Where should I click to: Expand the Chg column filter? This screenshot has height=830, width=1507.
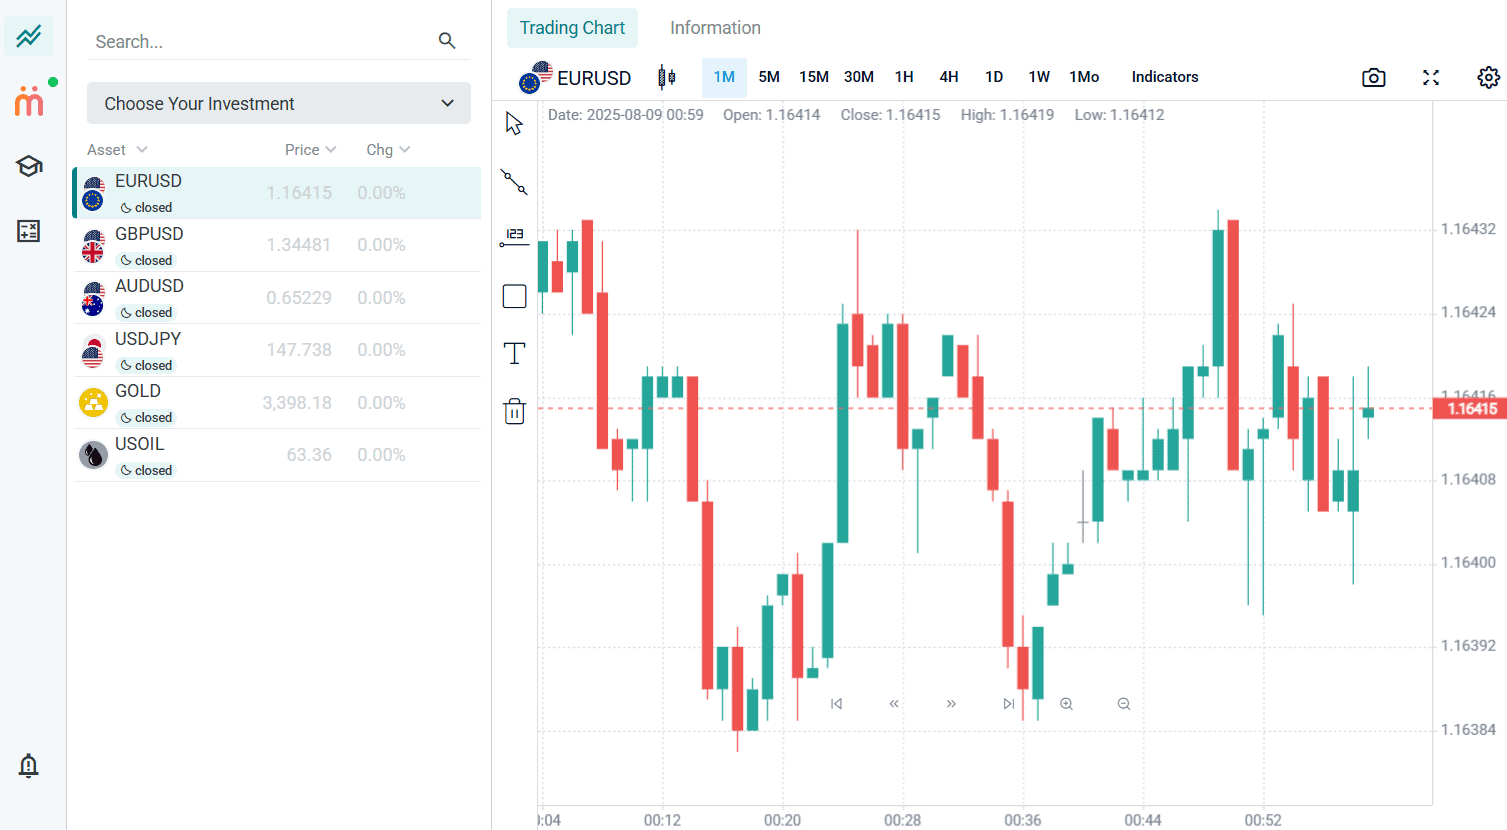point(388,149)
